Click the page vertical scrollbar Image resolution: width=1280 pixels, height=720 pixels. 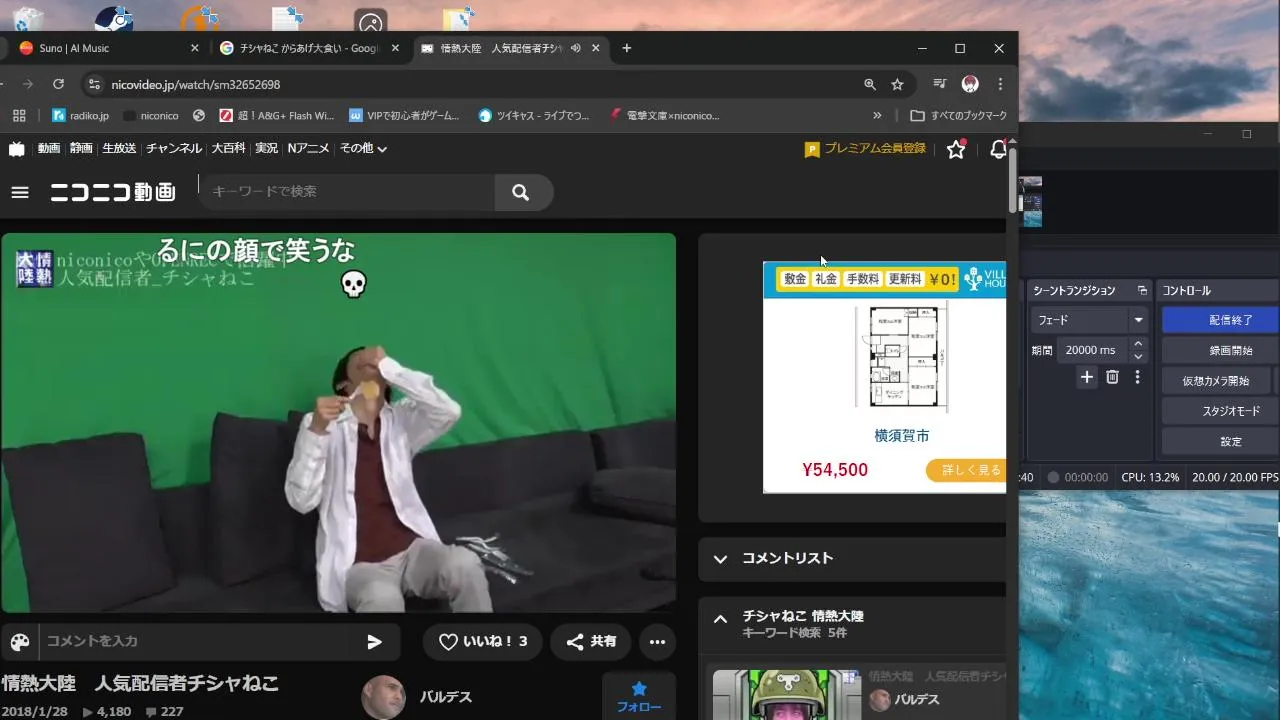pos(1012,180)
